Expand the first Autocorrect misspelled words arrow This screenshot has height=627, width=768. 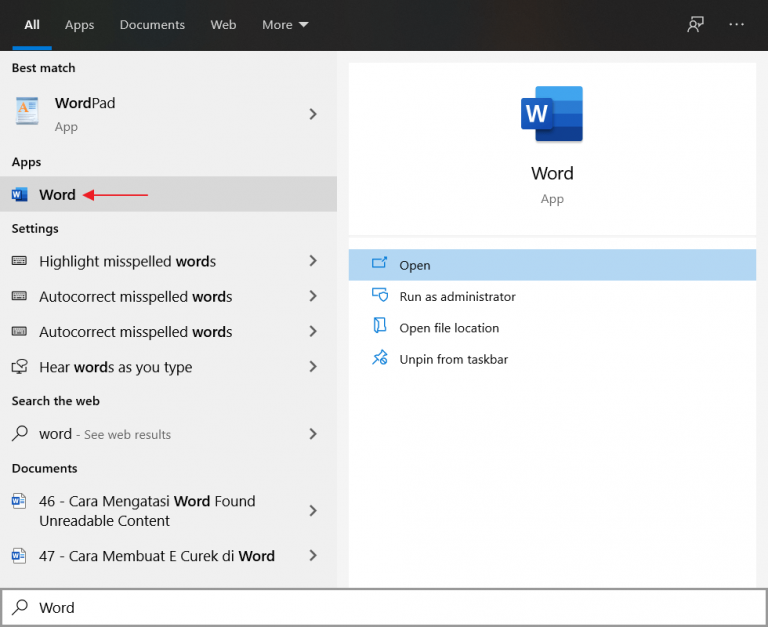click(313, 296)
